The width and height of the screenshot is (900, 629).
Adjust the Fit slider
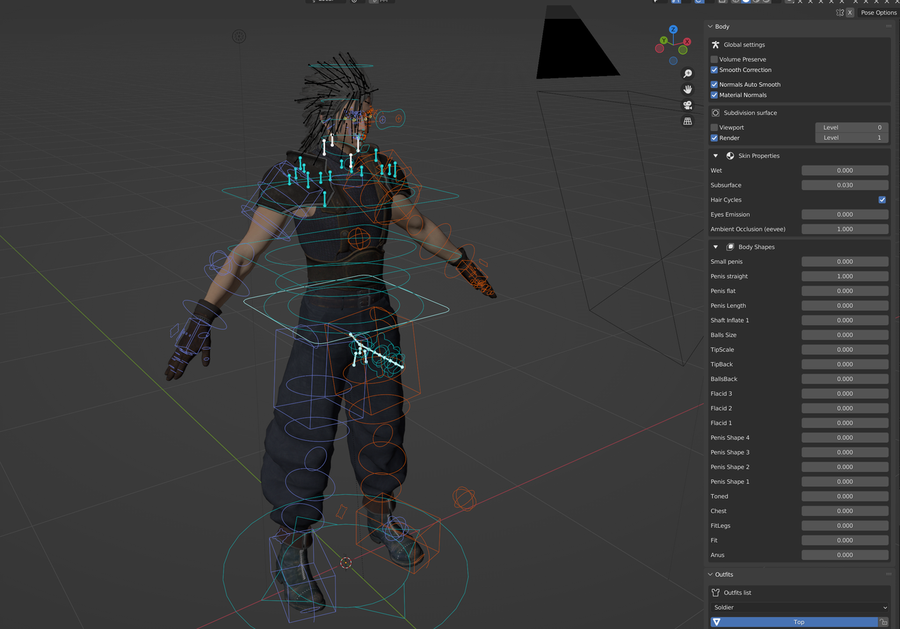tap(845, 540)
